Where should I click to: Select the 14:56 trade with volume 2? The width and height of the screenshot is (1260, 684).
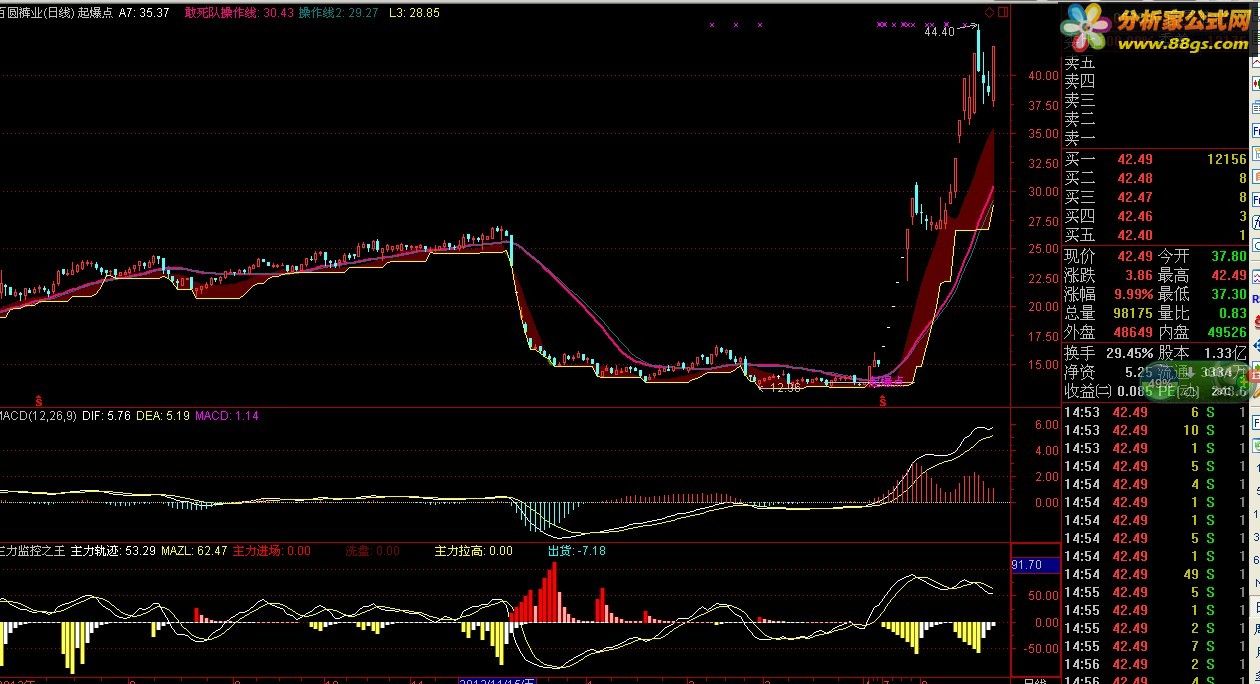[1155, 664]
